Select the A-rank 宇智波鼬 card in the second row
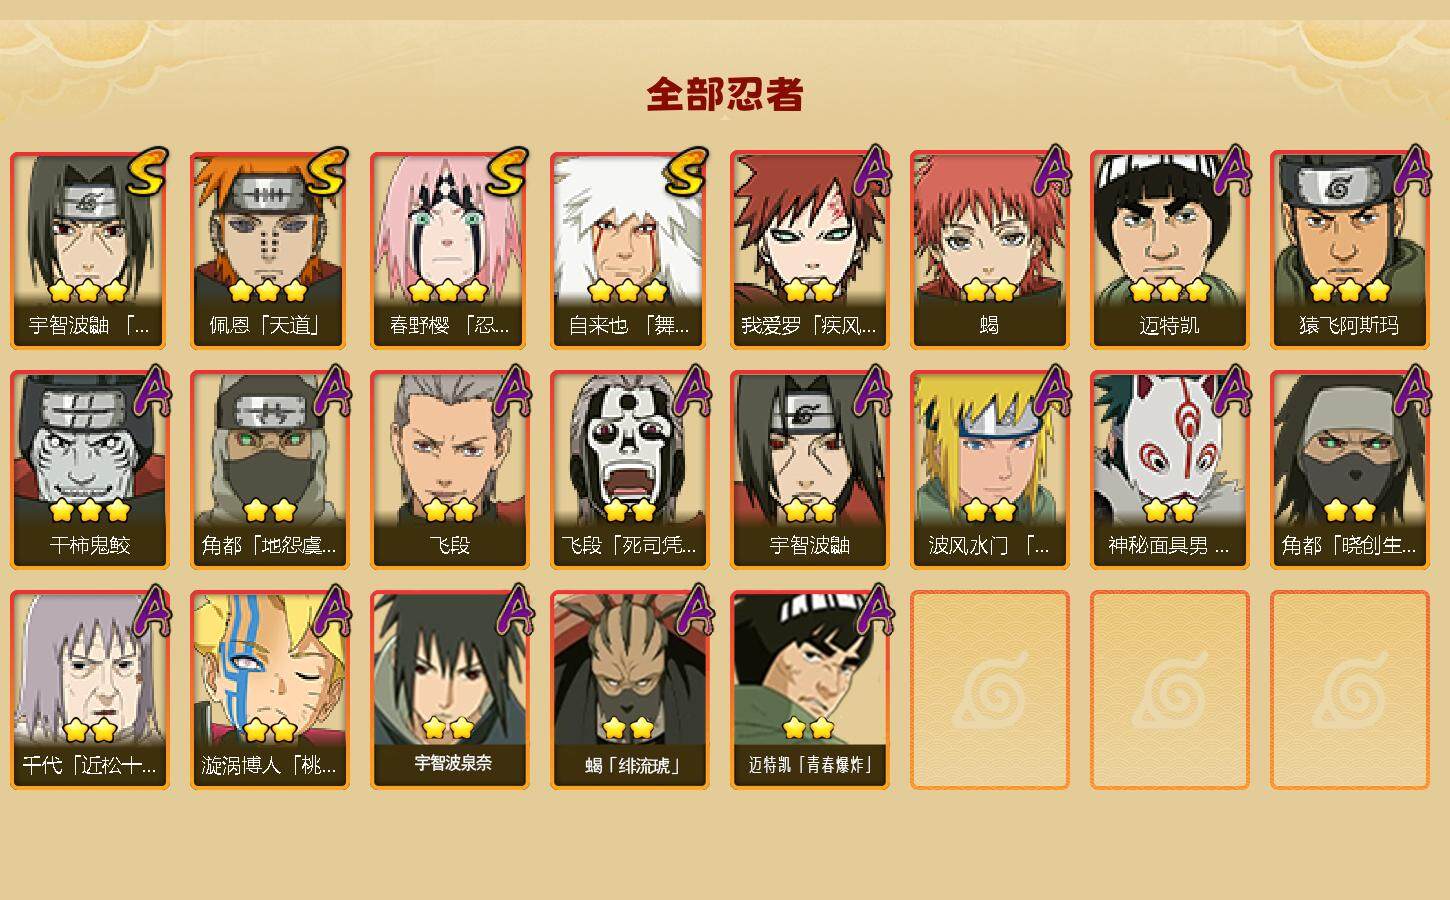This screenshot has height=900, width=1450. click(x=809, y=470)
